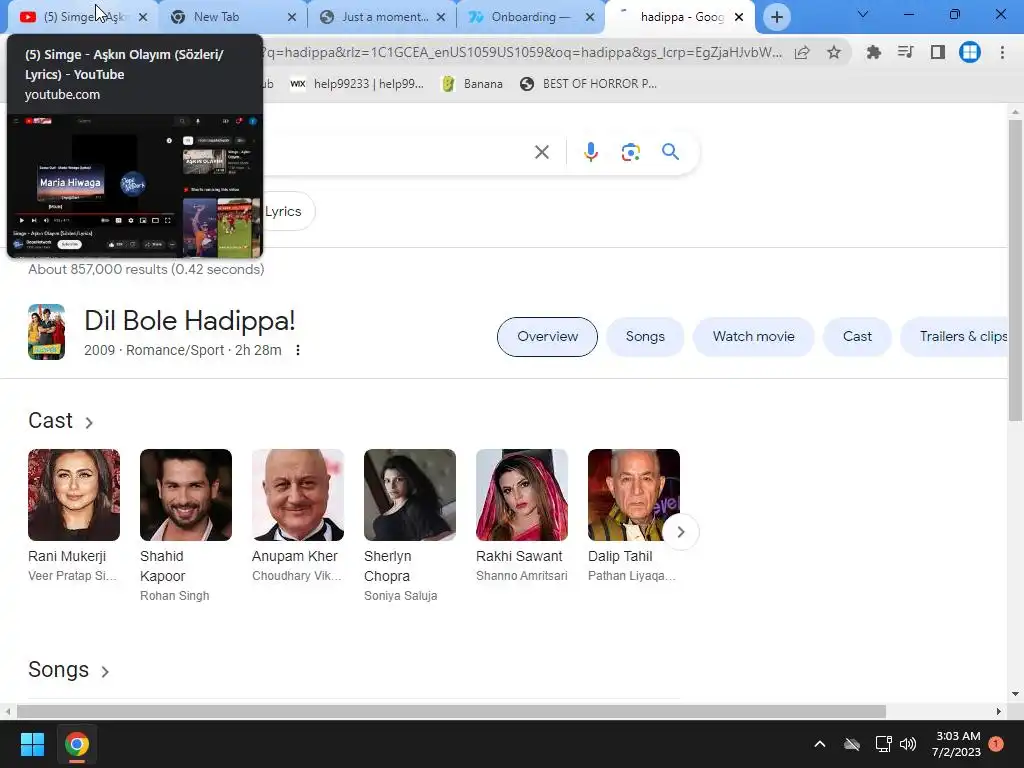The image size is (1024, 768).
Task: Open the Extensions puzzle icon
Action: (873, 52)
